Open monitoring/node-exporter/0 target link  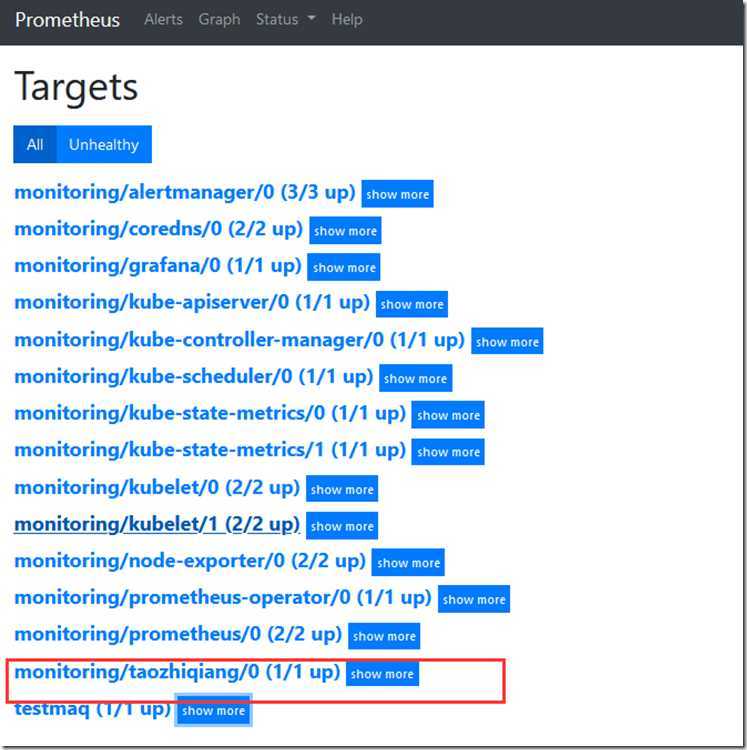tap(190, 561)
